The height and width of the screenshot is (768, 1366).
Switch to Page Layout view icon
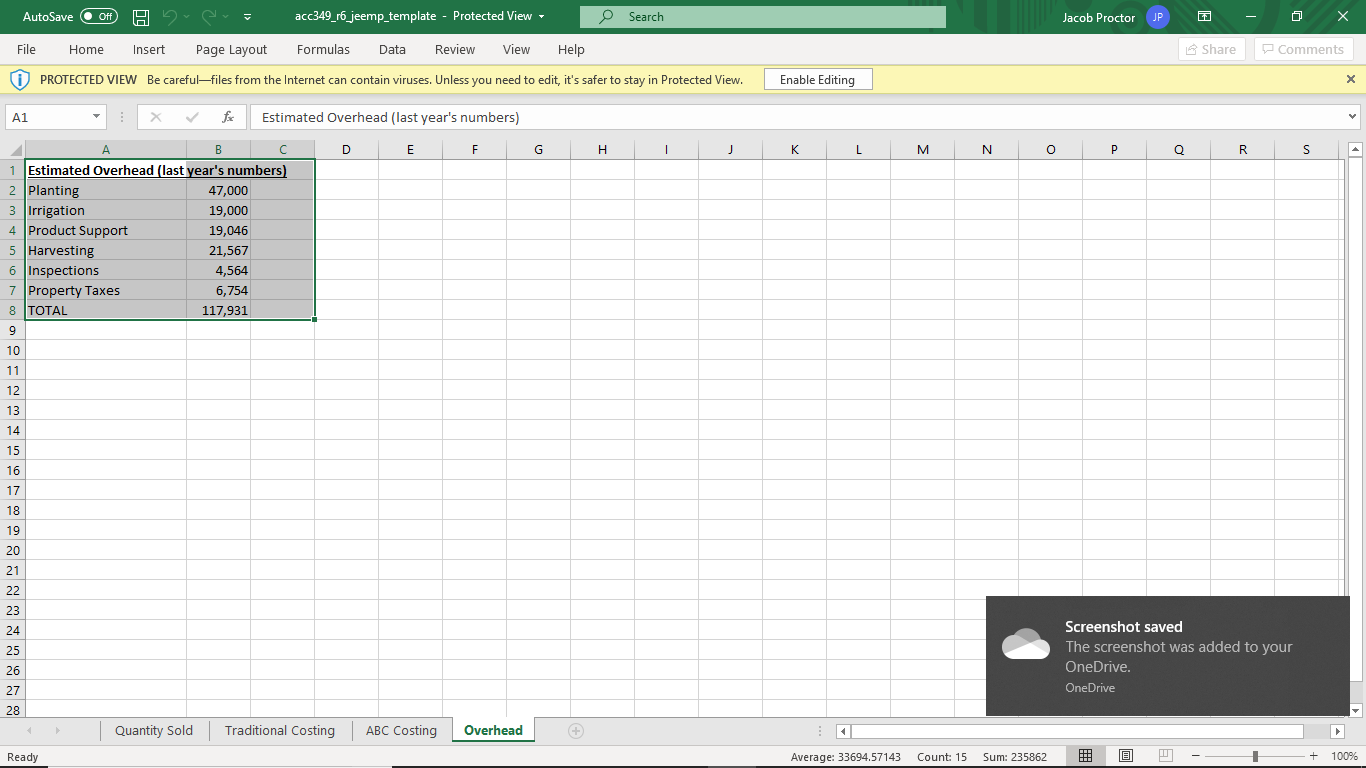coord(1125,756)
